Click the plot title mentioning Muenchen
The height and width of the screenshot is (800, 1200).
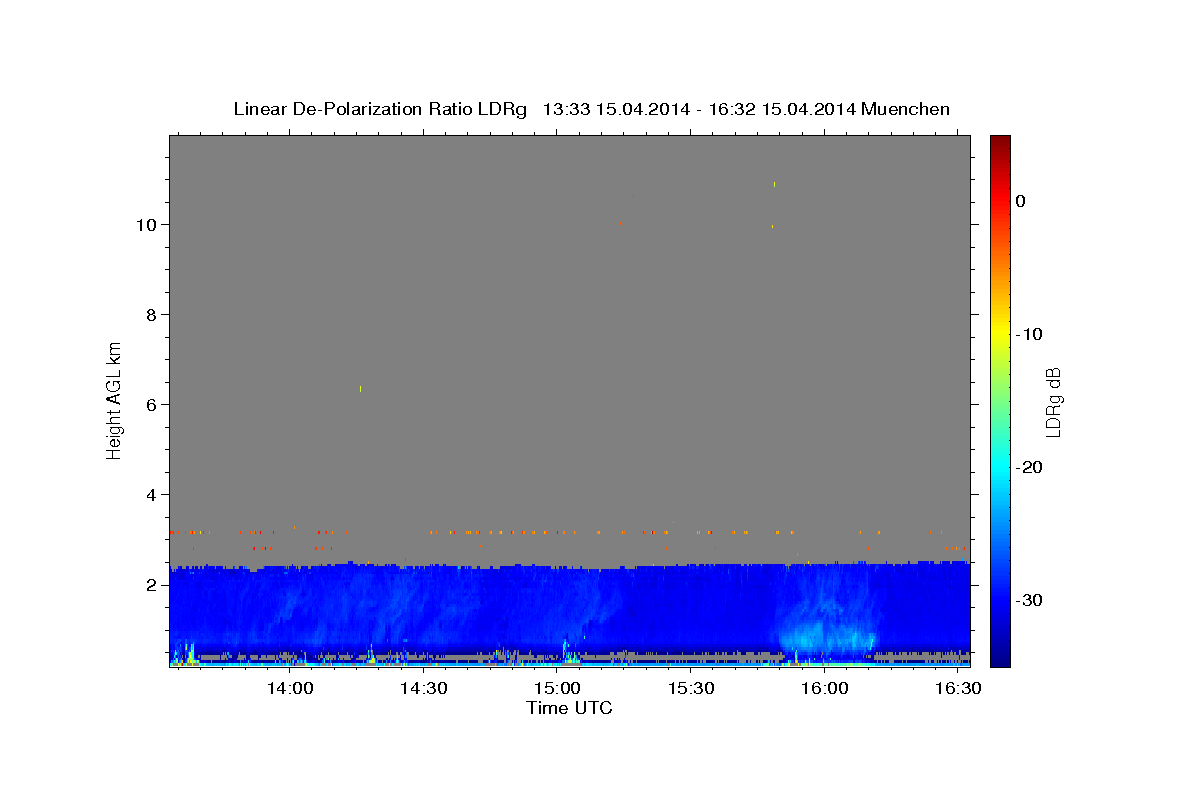click(591, 109)
